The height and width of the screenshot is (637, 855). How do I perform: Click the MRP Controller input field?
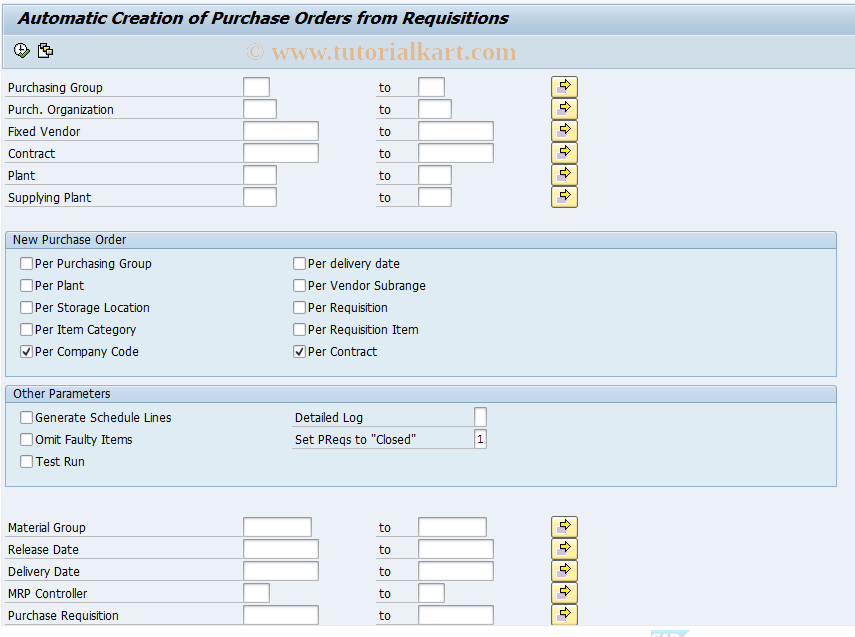(256, 593)
